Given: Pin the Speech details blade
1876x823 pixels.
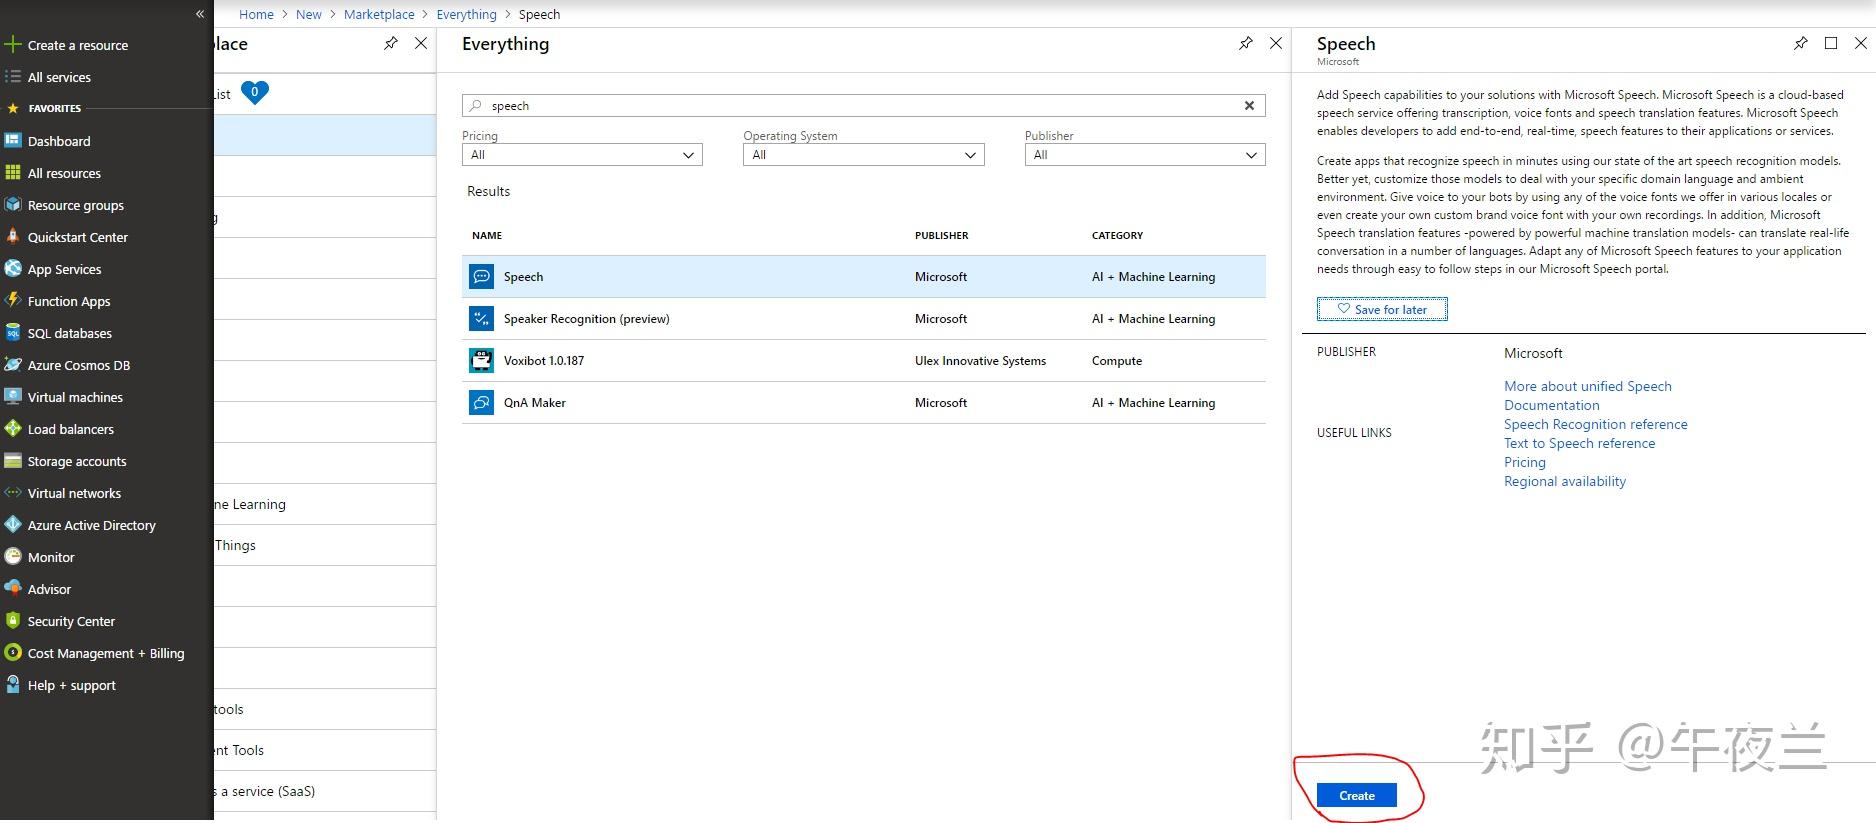Looking at the screenshot, I should coord(1800,44).
